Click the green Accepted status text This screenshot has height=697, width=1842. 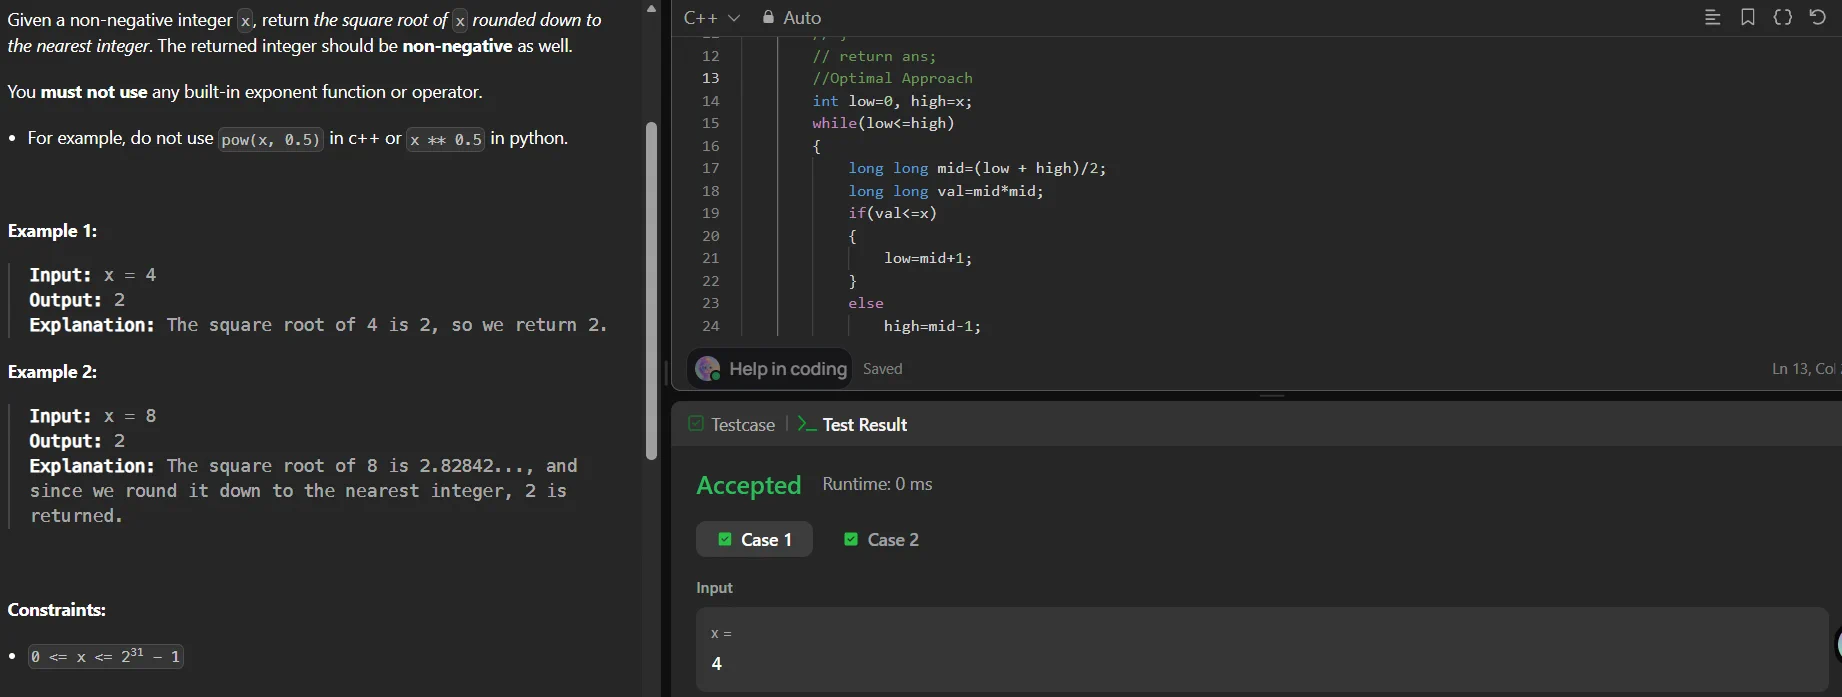(x=749, y=485)
